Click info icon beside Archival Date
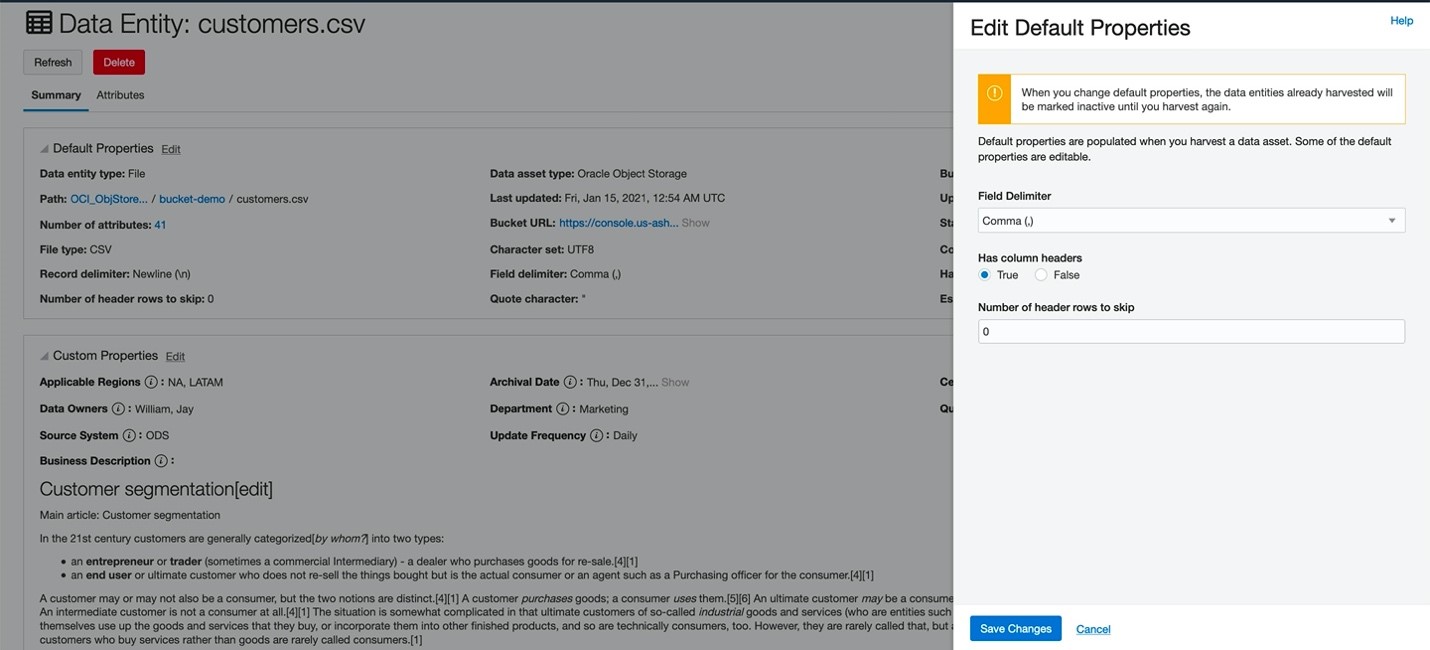Viewport: 1430px width, 650px height. (570, 382)
